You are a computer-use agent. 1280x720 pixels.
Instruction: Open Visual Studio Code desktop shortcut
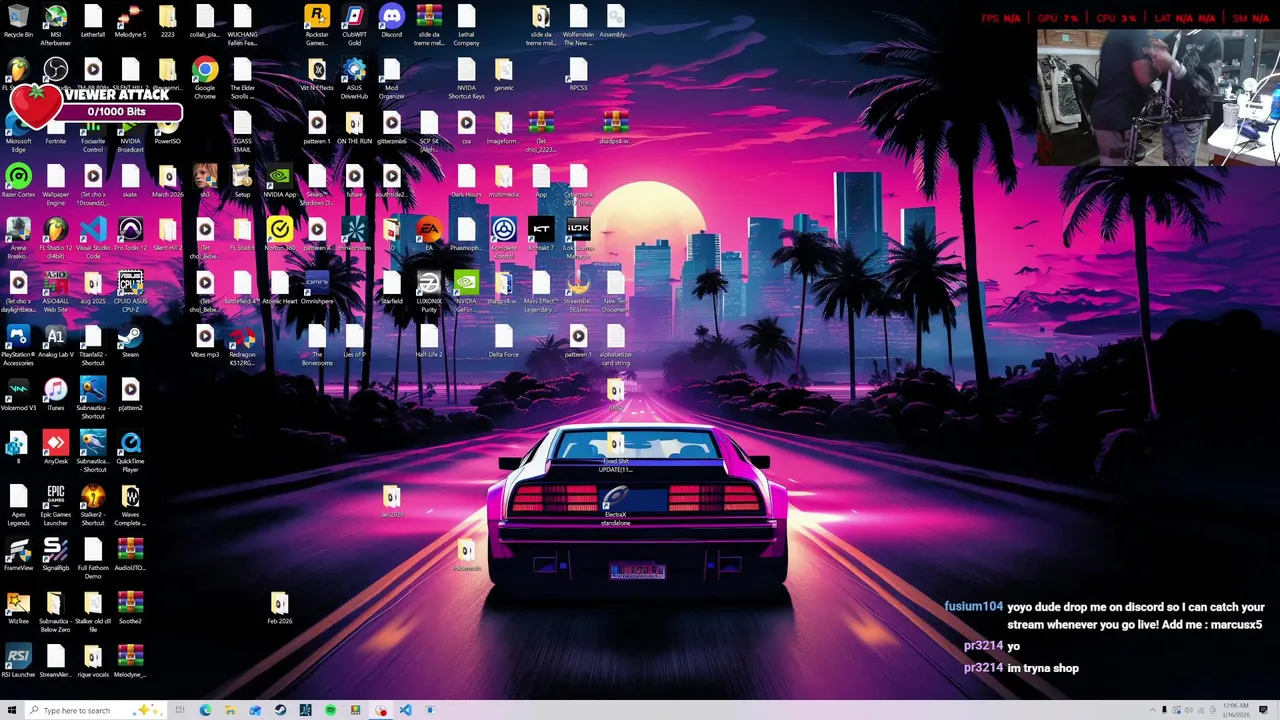[x=93, y=240]
